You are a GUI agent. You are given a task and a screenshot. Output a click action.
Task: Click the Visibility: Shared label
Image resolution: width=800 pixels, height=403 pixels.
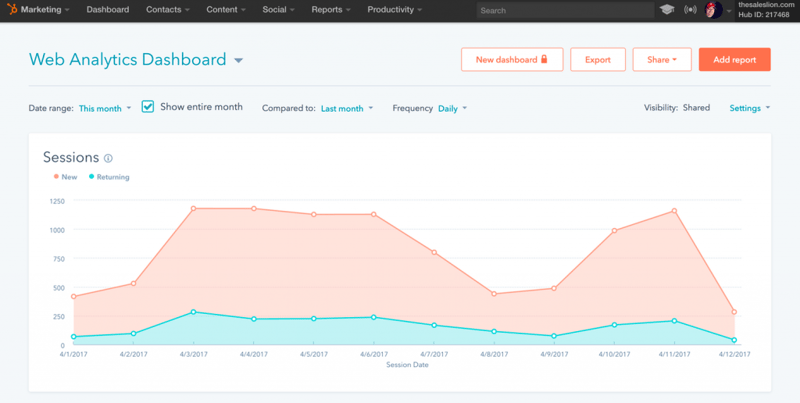(677, 108)
